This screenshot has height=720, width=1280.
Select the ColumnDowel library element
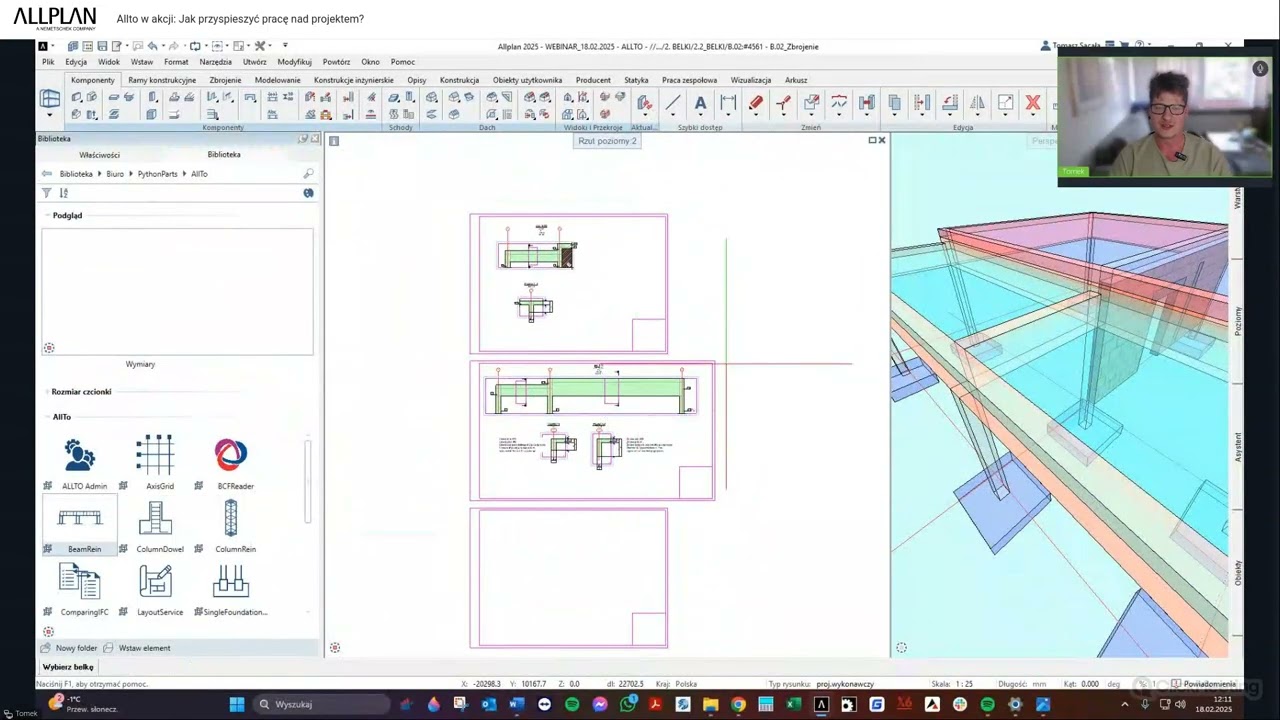tap(155, 525)
